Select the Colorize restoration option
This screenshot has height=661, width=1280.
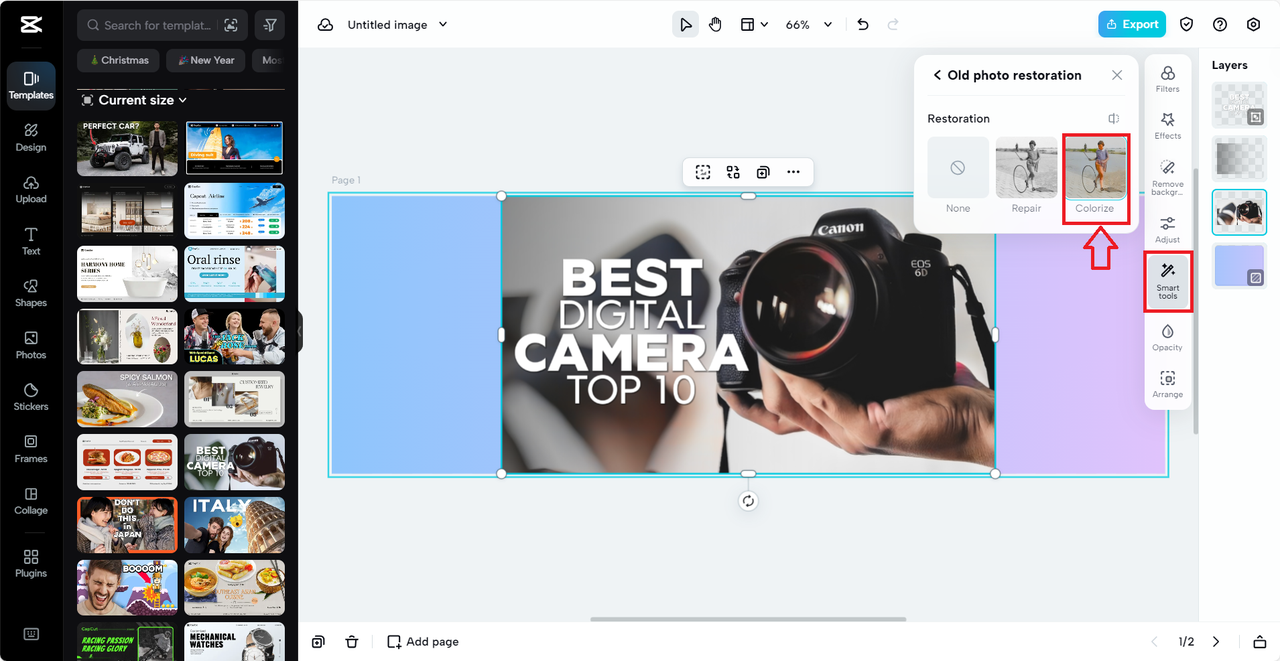click(x=1094, y=174)
